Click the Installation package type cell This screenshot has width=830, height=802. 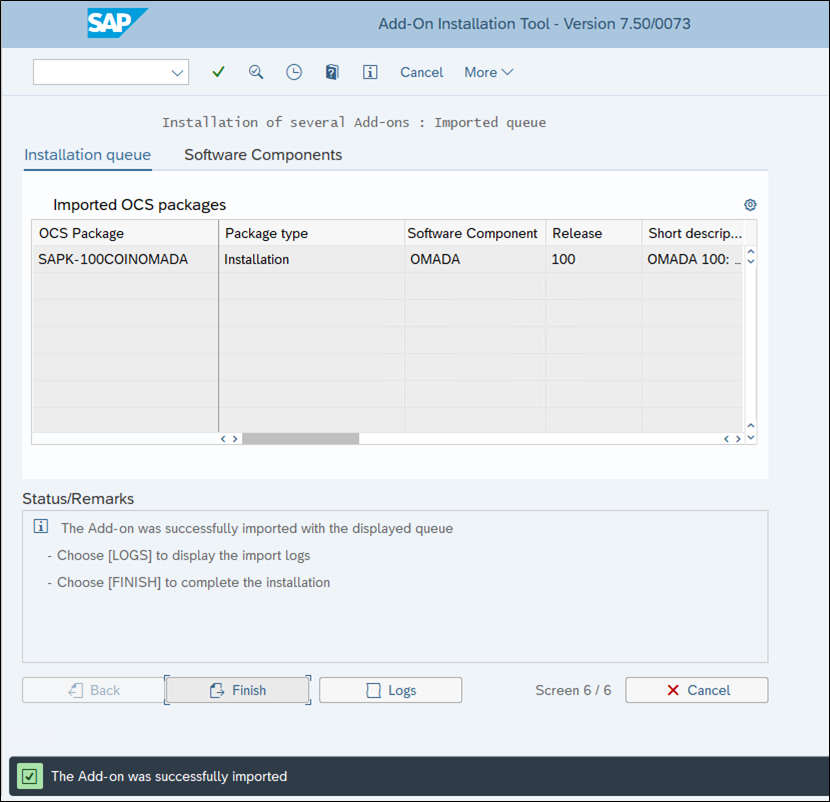(x=312, y=259)
